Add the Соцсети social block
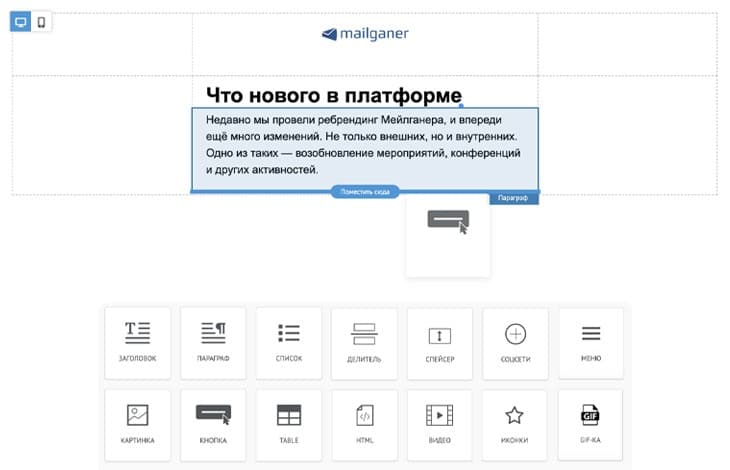 [515, 342]
